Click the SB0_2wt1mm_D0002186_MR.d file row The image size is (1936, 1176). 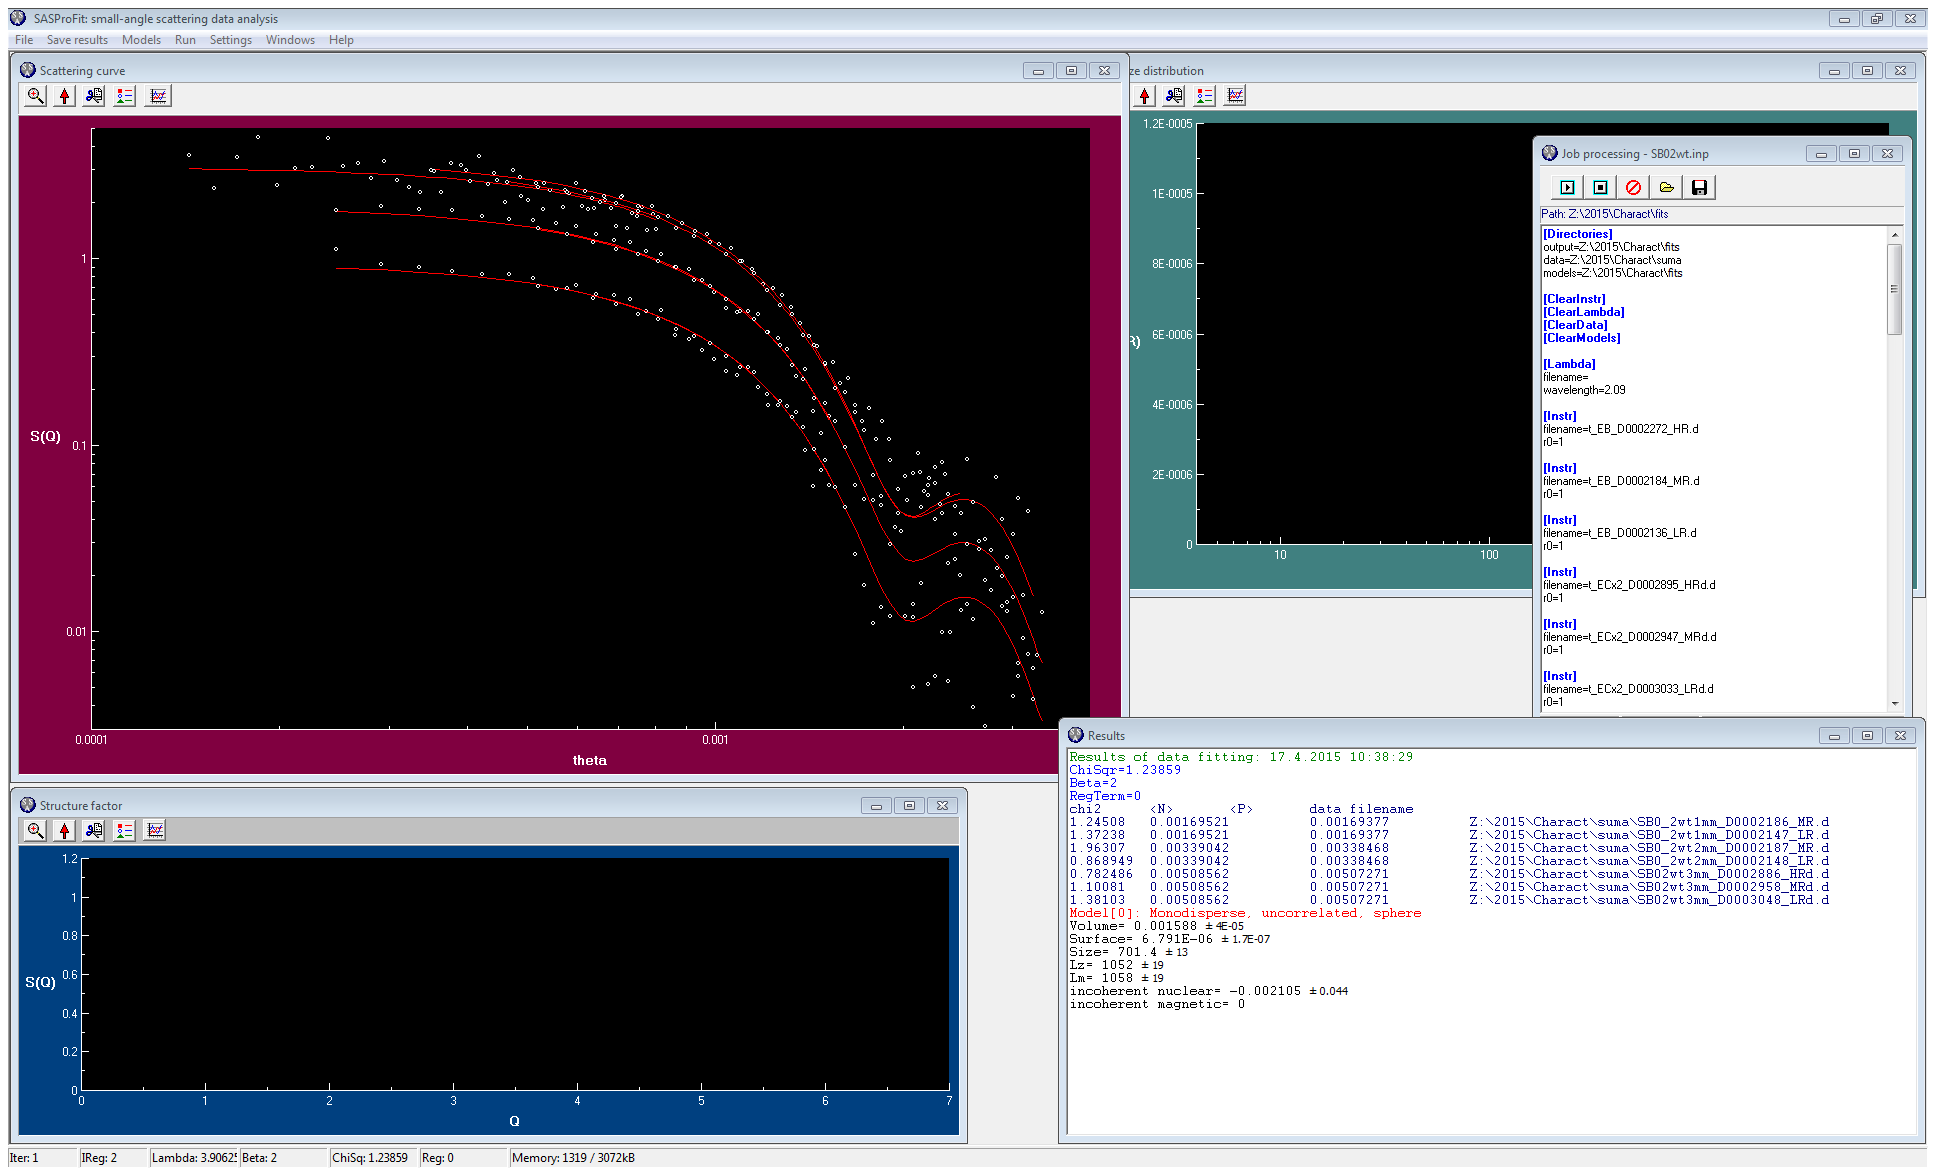[1449, 822]
